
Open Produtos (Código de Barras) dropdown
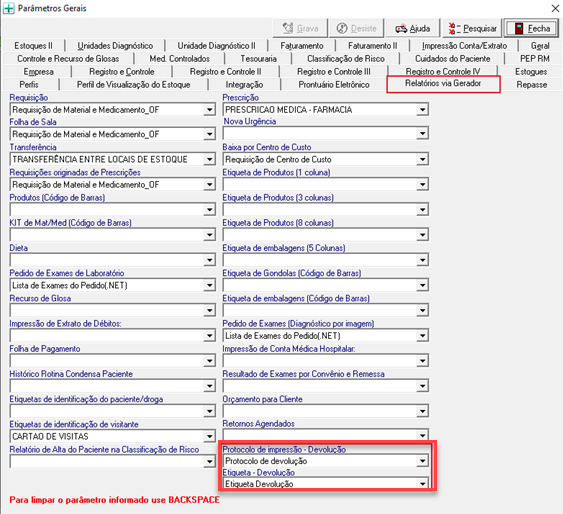pos(209,210)
